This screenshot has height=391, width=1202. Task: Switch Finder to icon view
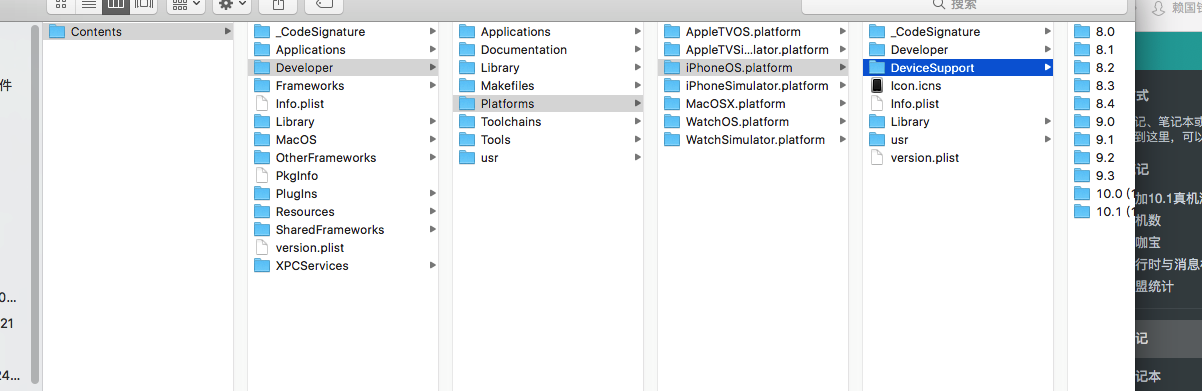point(60,4)
